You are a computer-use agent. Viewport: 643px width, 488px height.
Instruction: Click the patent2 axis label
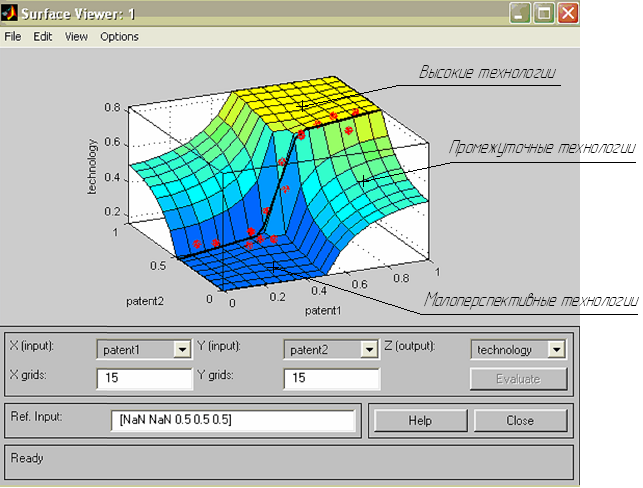coord(145,301)
